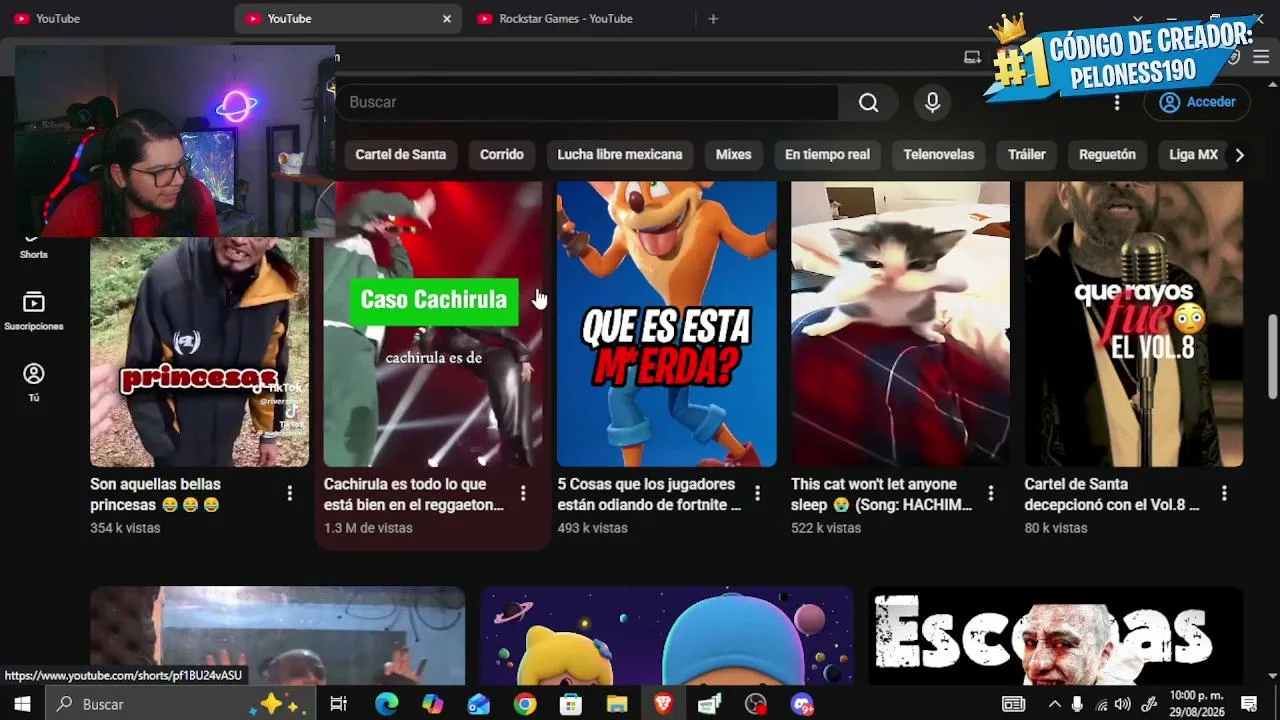Open File Explorer from the taskbar
This screenshot has height=720, width=1280.
tap(617, 704)
